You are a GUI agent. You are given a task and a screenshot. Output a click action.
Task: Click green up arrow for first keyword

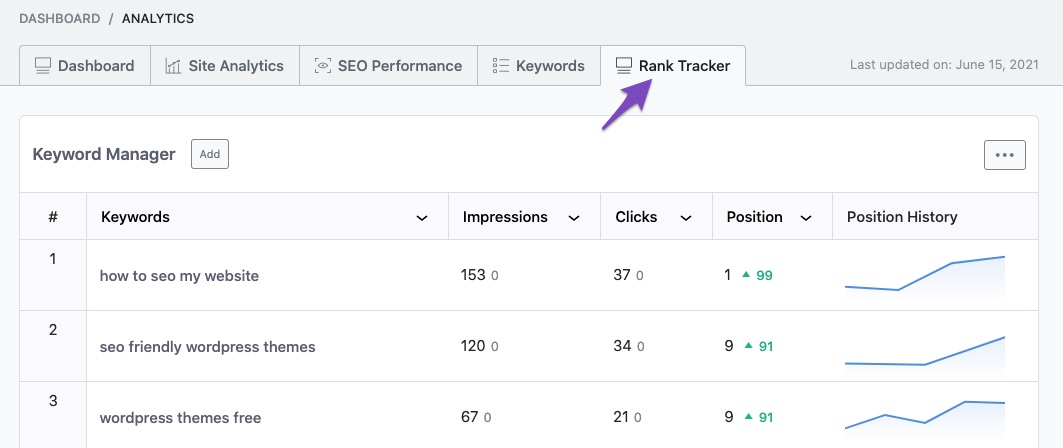point(745,276)
